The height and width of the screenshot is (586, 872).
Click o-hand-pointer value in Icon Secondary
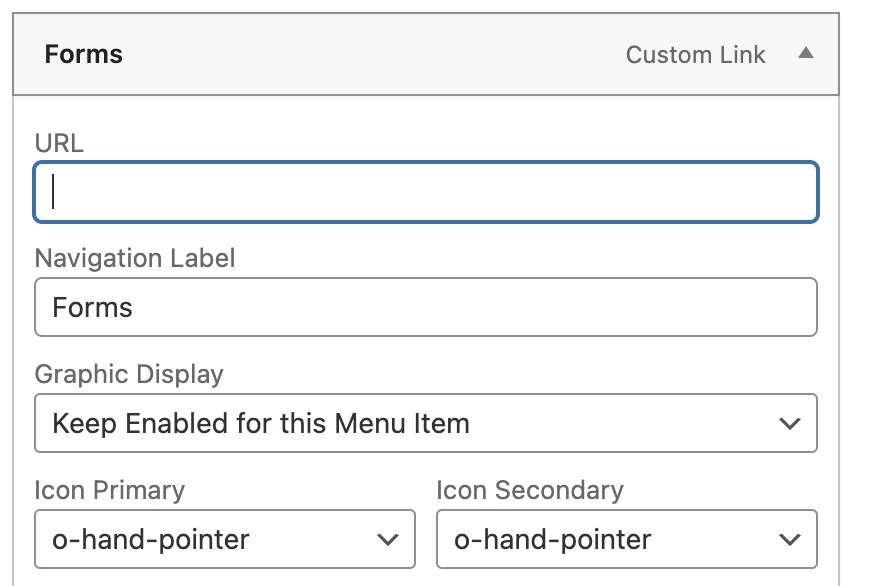553,540
